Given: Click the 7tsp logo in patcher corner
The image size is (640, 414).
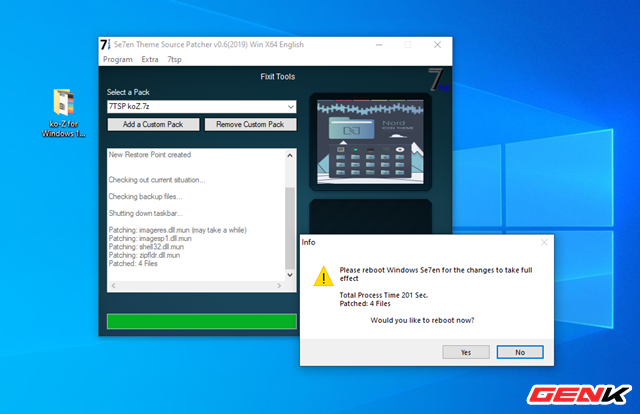Looking at the screenshot, I should [x=439, y=80].
